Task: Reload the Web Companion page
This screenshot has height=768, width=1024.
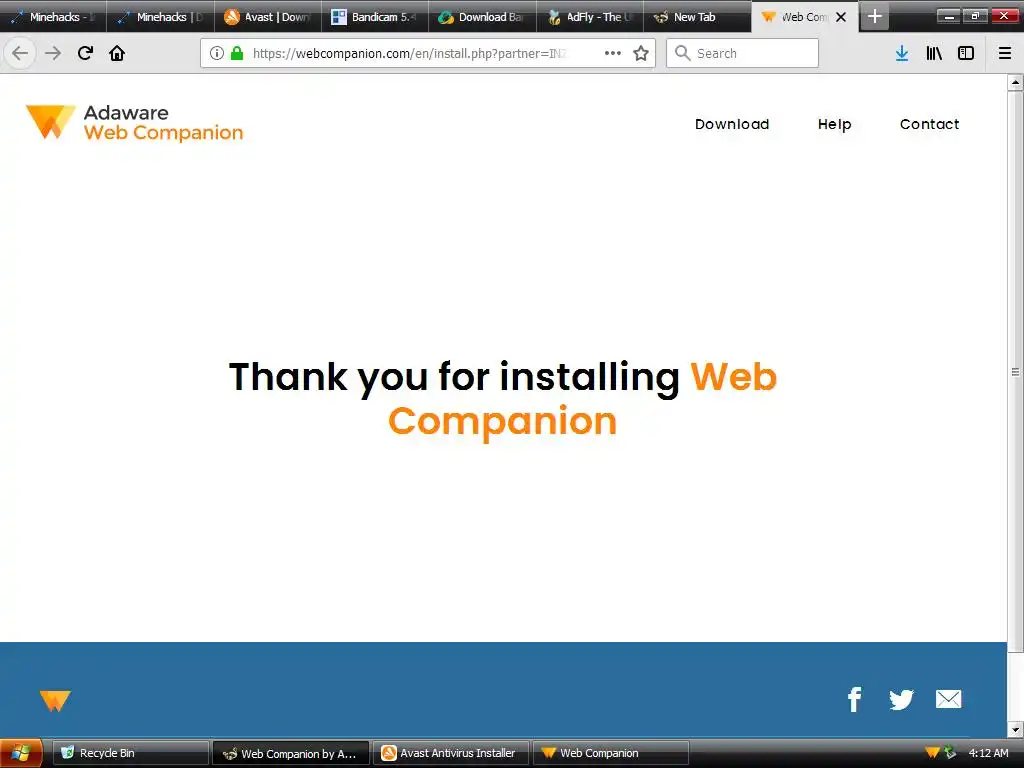Action: tap(85, 53)
